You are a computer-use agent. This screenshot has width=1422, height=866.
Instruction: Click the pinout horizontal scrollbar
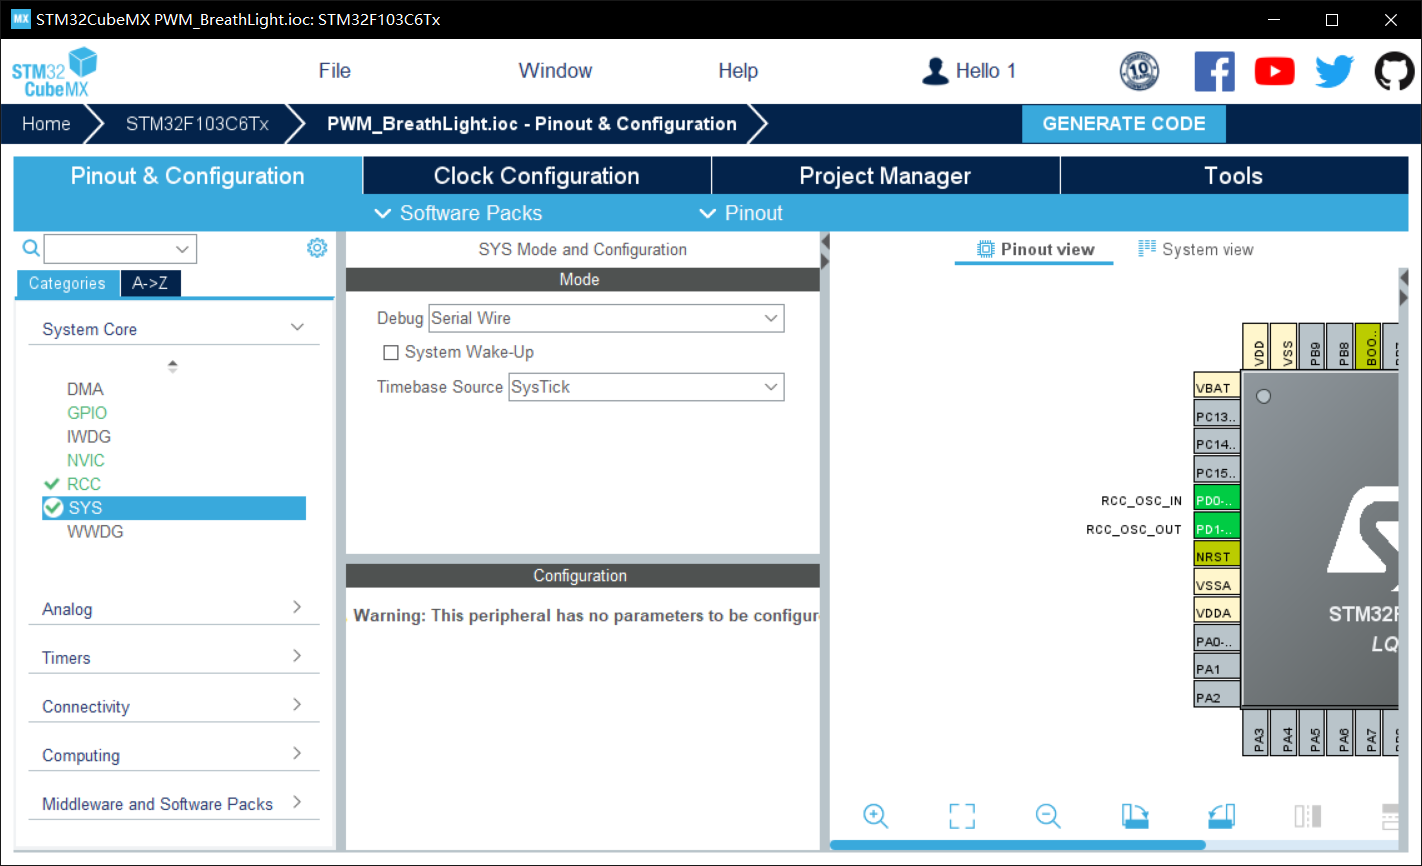1018,845
